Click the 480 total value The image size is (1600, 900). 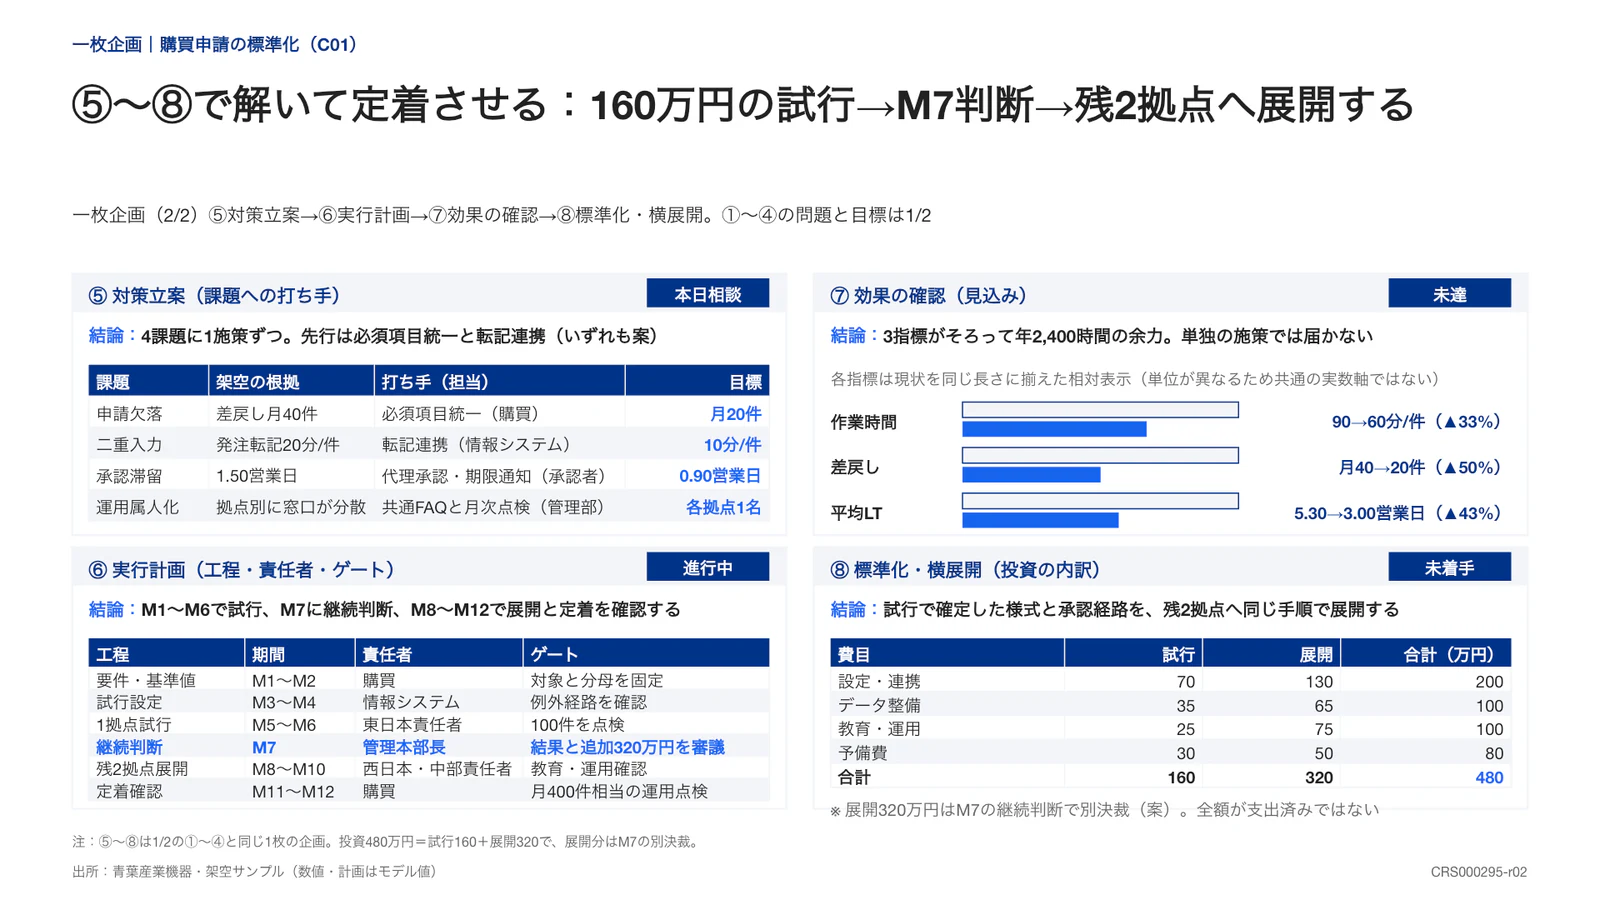(x=1489, y=778)
